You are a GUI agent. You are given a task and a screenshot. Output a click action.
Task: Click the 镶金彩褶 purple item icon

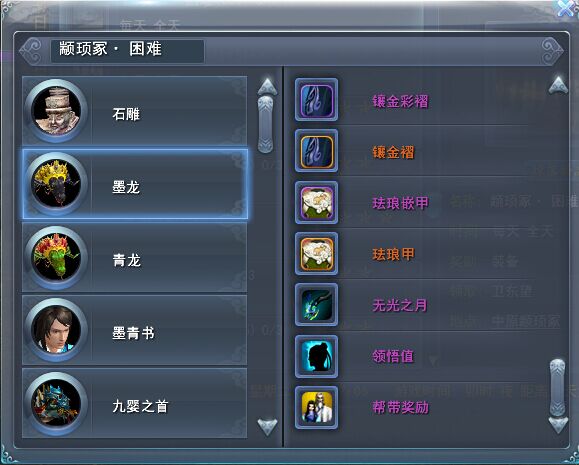point(316,100)
